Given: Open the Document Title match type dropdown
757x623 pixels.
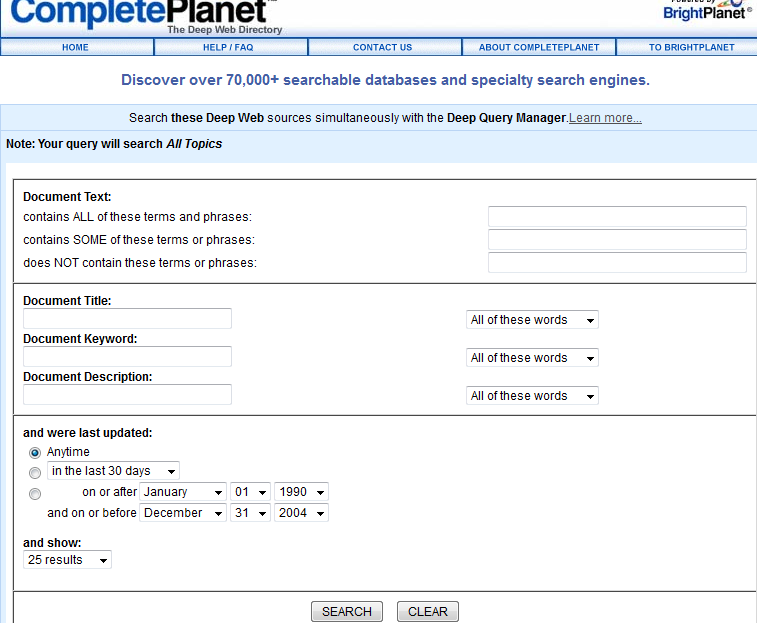Looking at the screenshot, I should pos(532,320).
